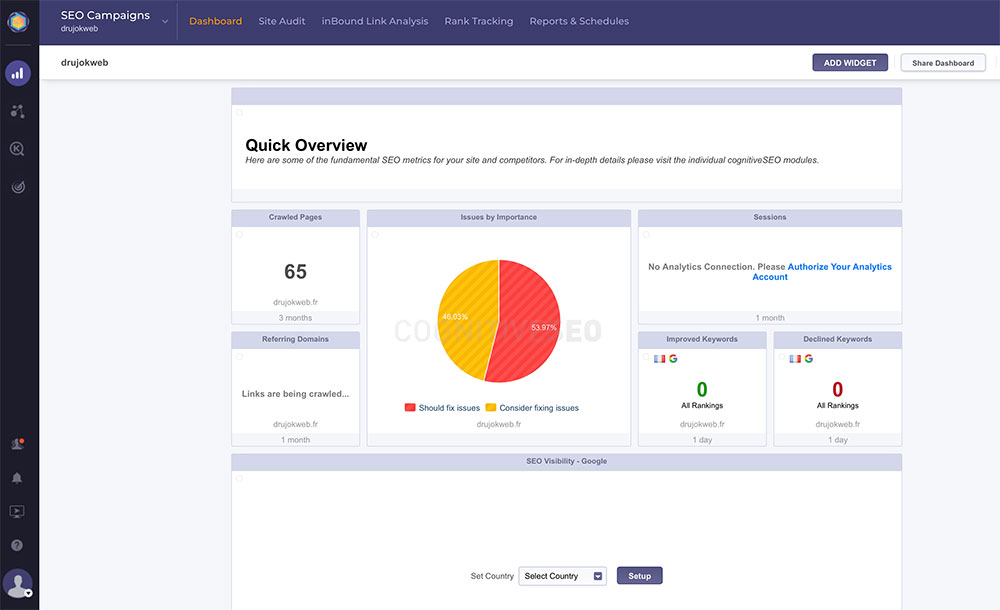This screenshot has width=1000, height=610.
Task: Click the widget handle circle in Issues by Importance
Action: (376, 235)
